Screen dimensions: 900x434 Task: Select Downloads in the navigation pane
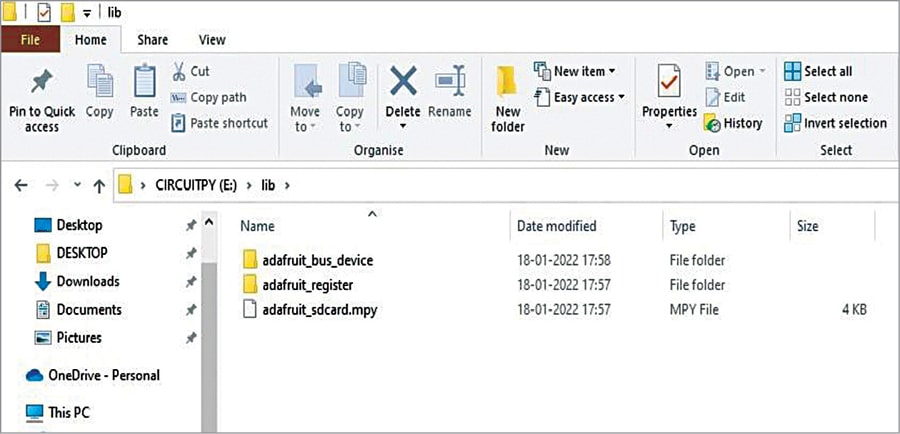pos(87,281)
